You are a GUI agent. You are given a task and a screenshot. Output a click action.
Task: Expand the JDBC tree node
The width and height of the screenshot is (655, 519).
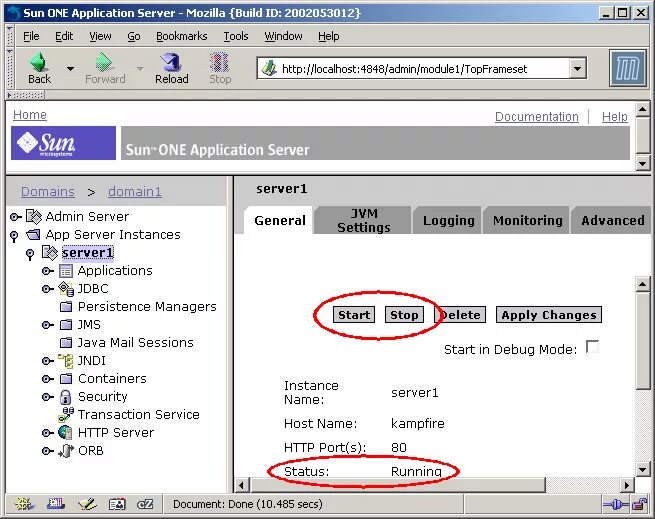click(x=48, y=289)
